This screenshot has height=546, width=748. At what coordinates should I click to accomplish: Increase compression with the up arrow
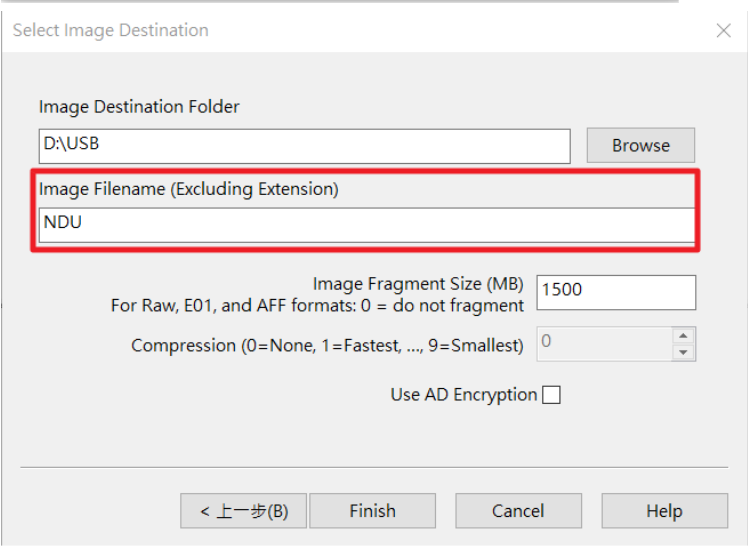(684, 336)
